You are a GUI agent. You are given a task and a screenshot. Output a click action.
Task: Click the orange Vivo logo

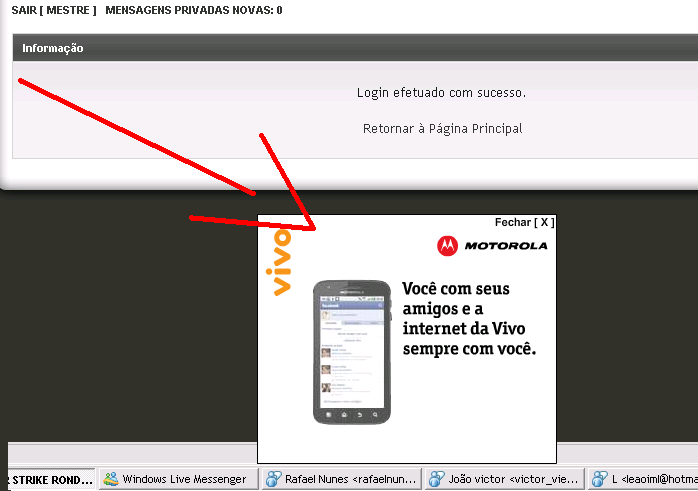click(x=282, y=262)
